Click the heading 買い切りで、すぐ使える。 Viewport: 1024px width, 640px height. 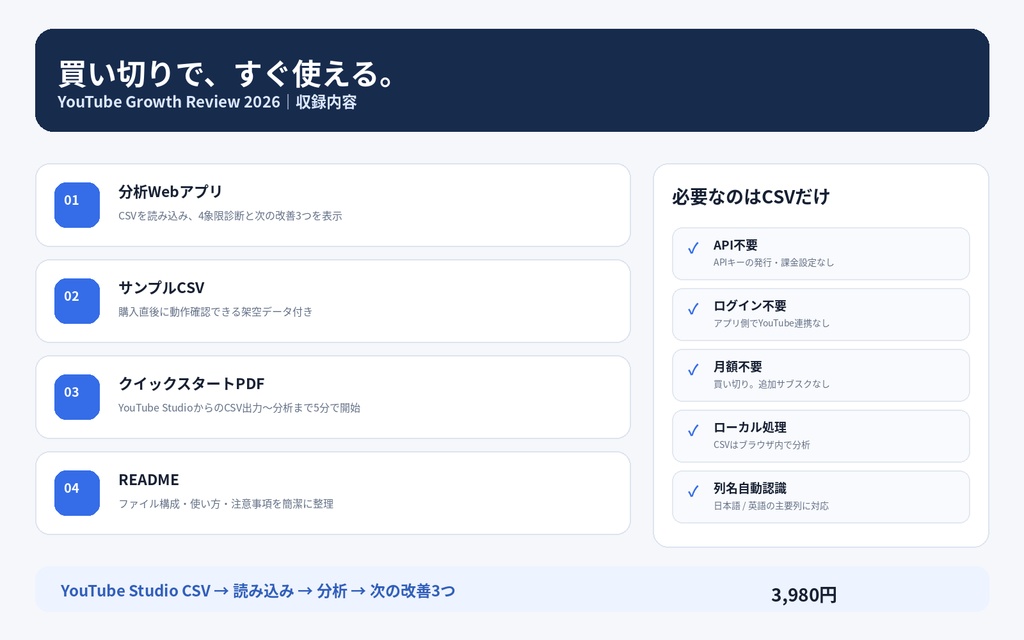pyautogui.click(x=226, y=73)
